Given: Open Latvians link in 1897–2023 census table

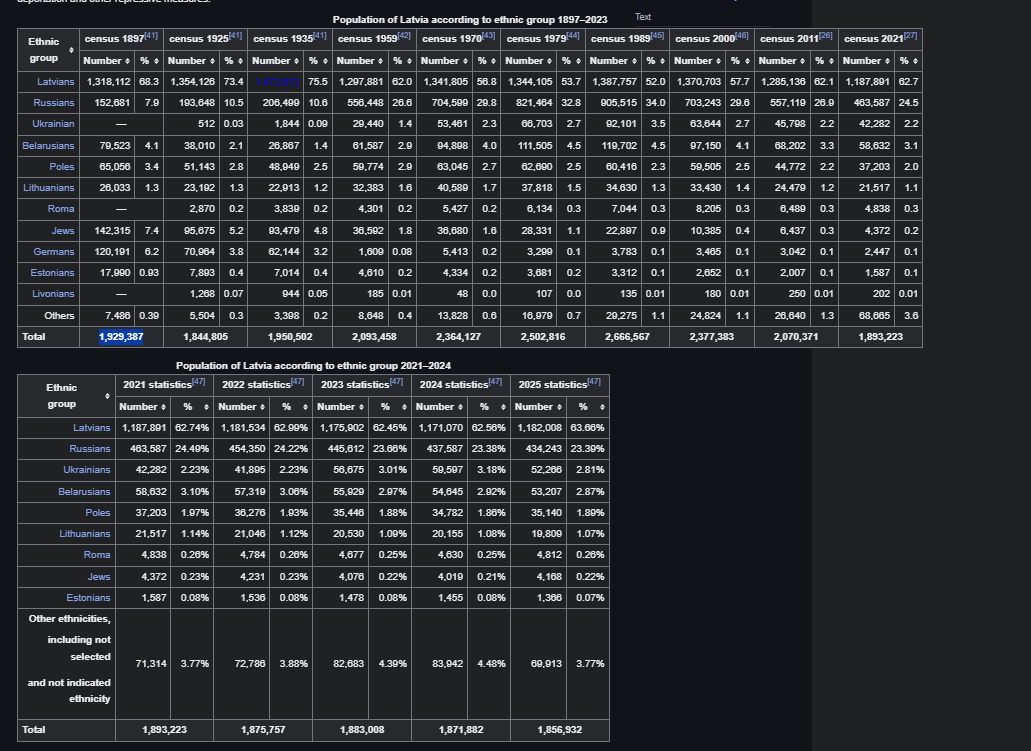Looking at the screenshot, I should 56,82.
